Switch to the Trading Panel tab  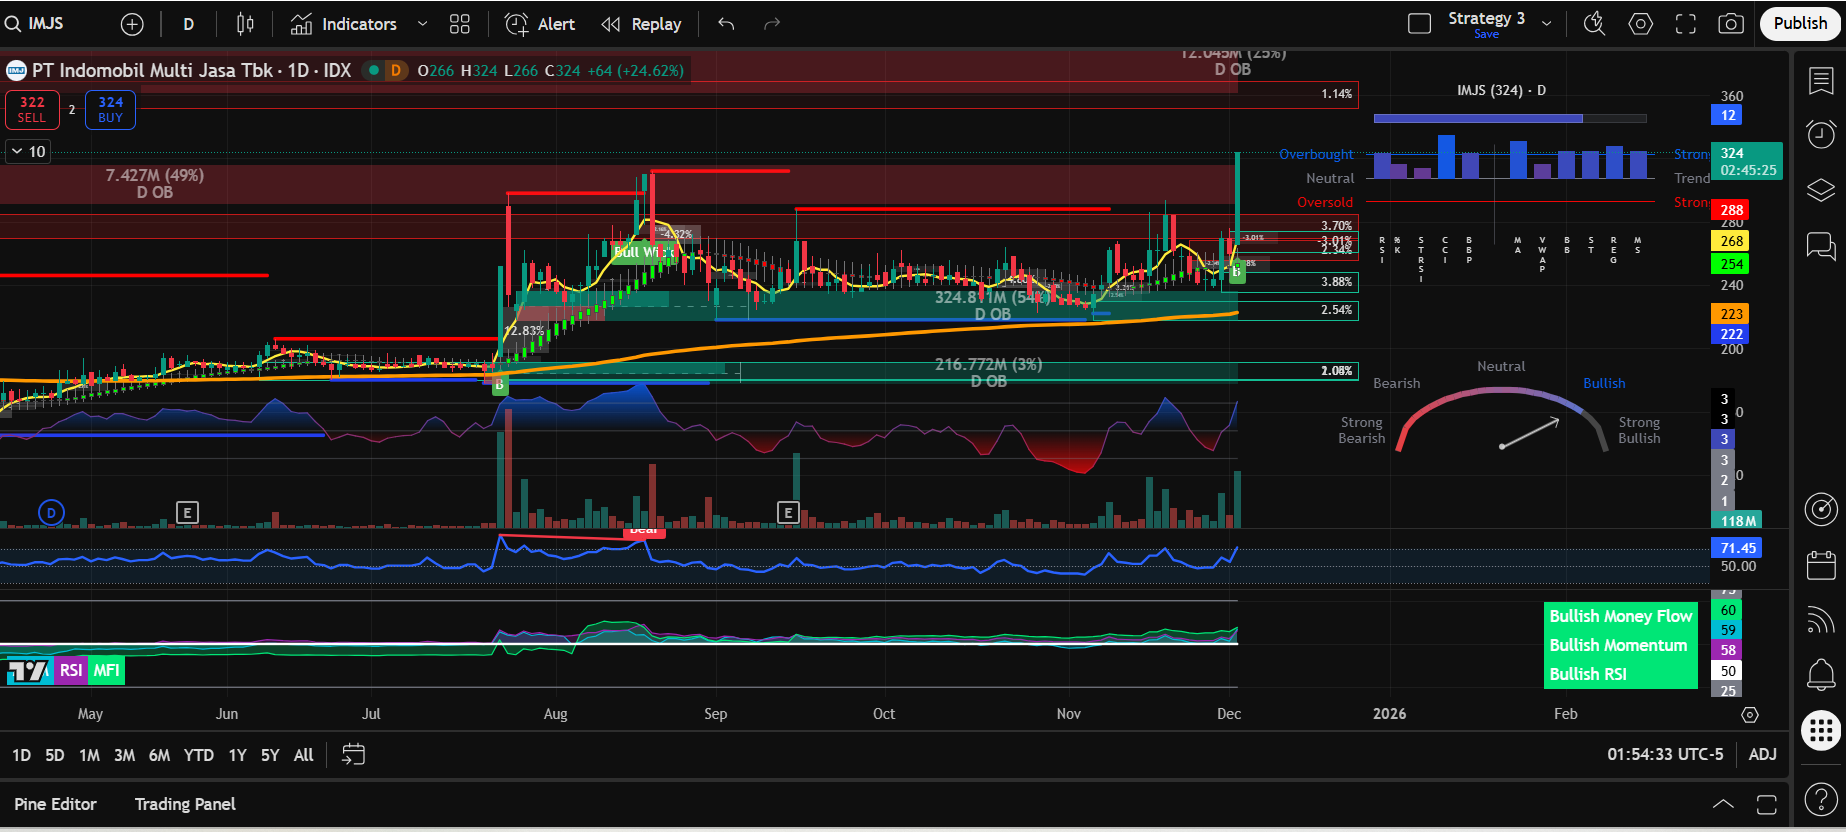coord(185,804)
